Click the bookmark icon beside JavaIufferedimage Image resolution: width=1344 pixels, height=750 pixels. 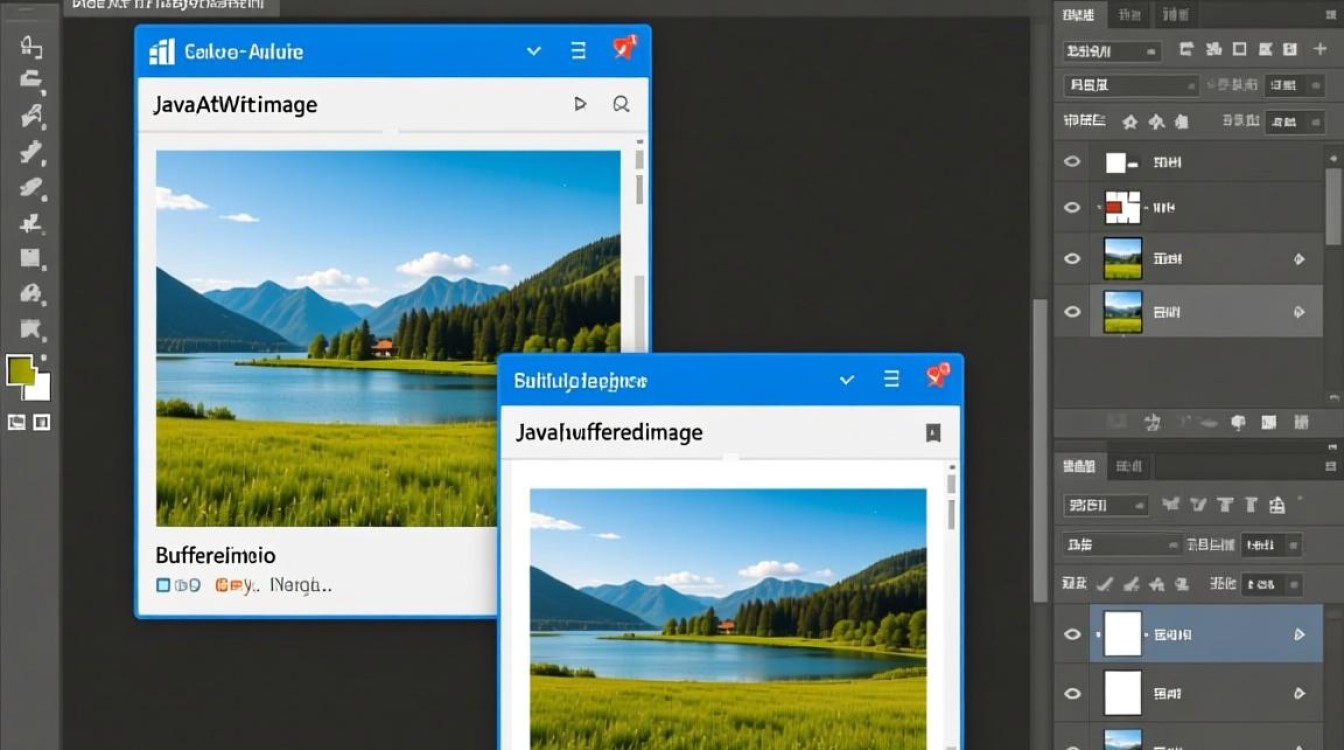933,433
